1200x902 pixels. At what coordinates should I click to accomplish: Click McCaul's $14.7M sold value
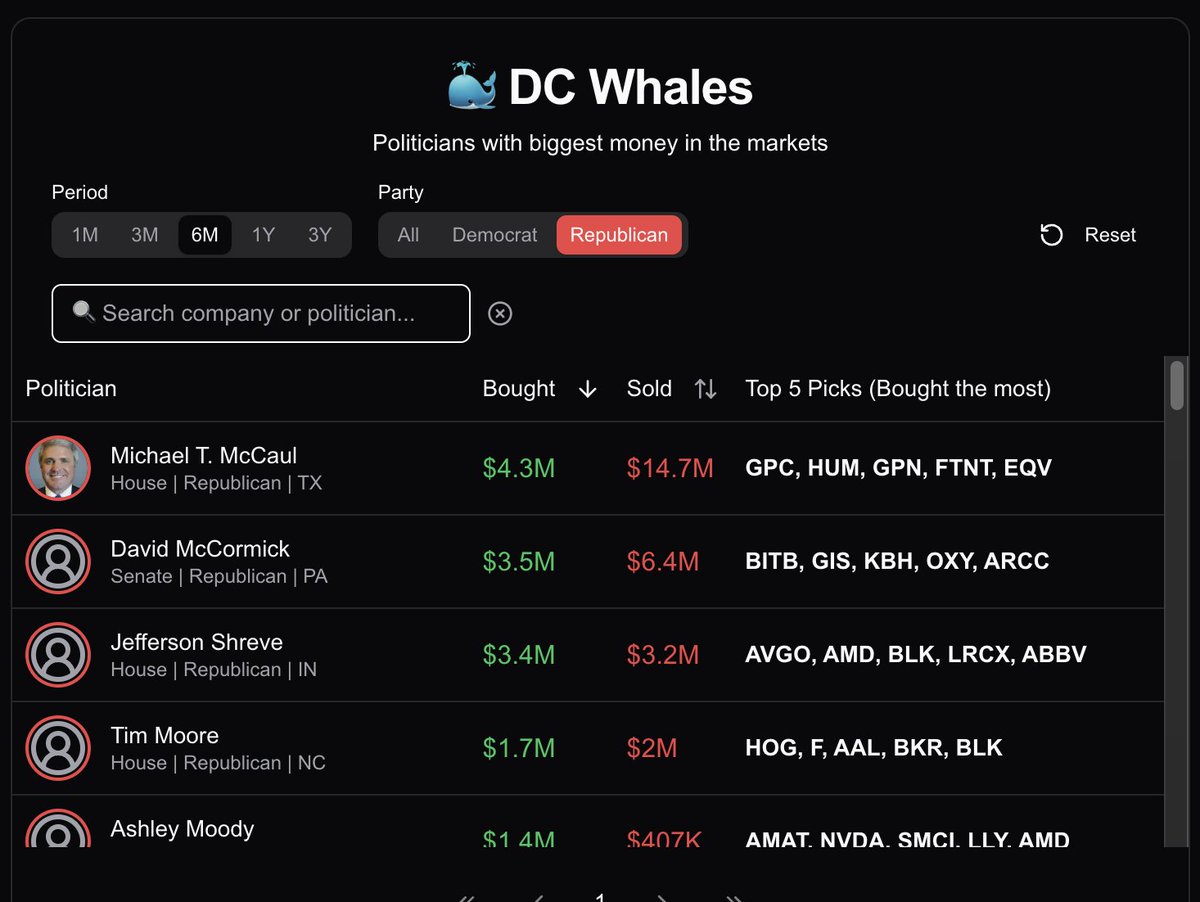tap(670, 468)
